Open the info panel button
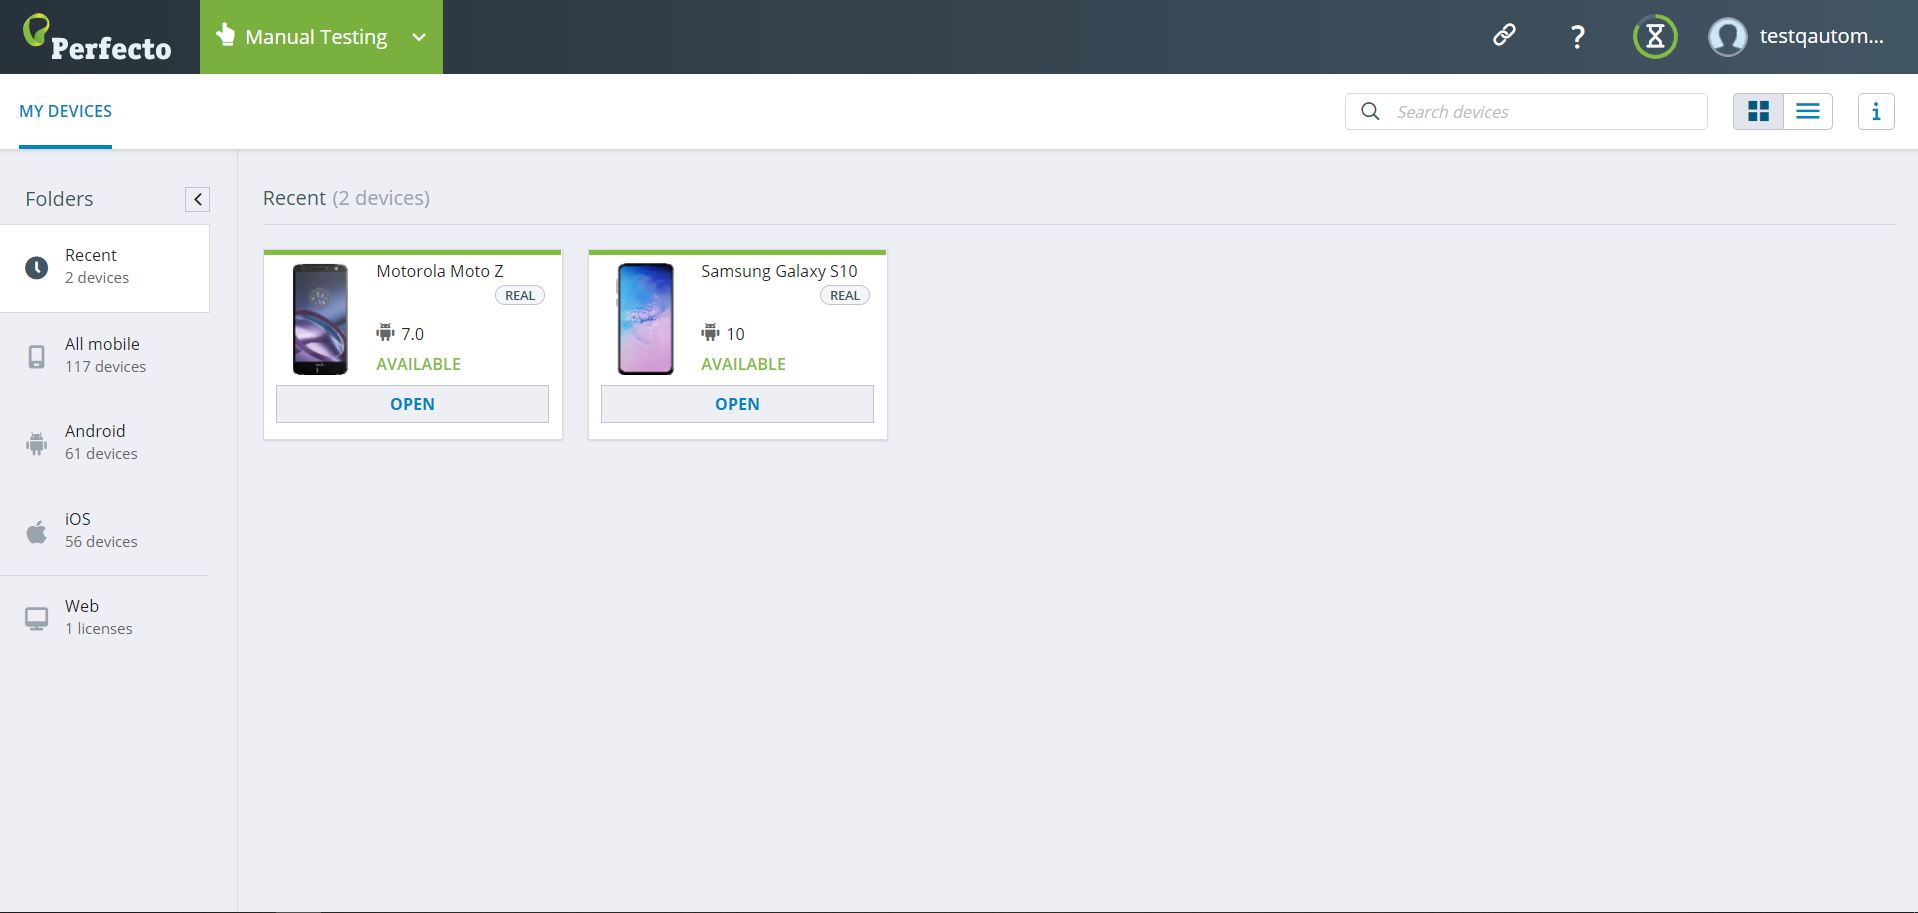This screenshot has height=913, width=1918. [x=1876, y=111]
